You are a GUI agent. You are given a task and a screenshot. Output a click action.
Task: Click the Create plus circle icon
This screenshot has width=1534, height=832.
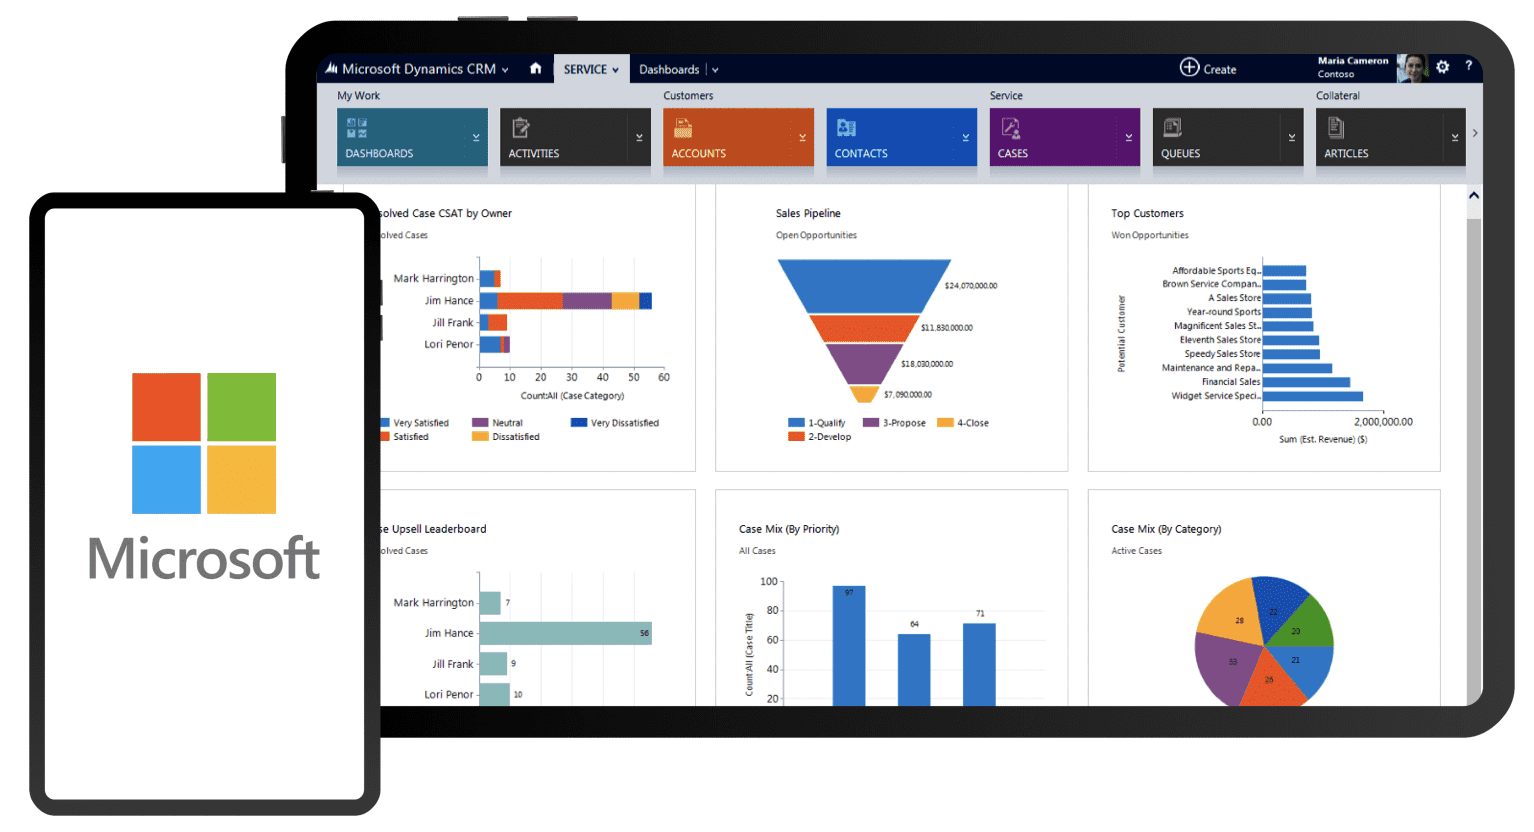click(1189, 67)
